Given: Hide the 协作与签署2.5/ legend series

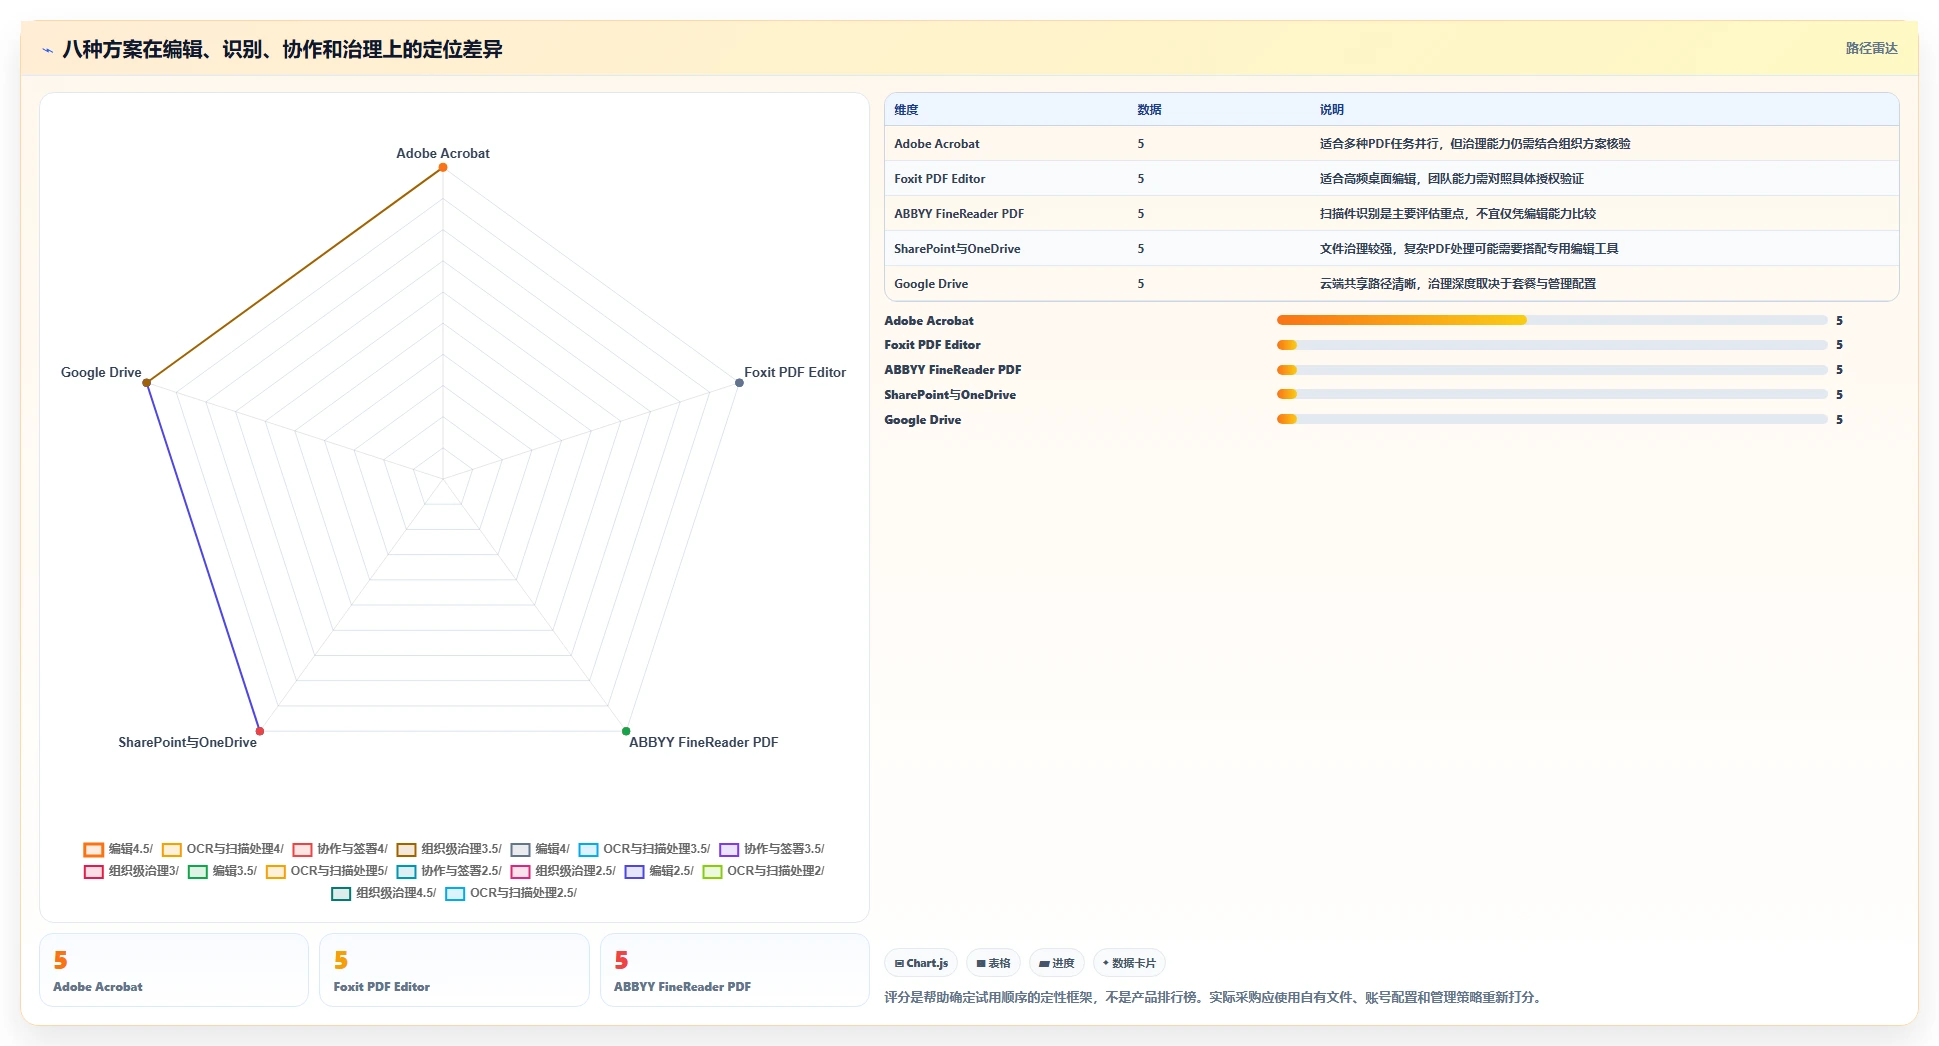Looking at the screenshot, I should click(x=448, y=871).
